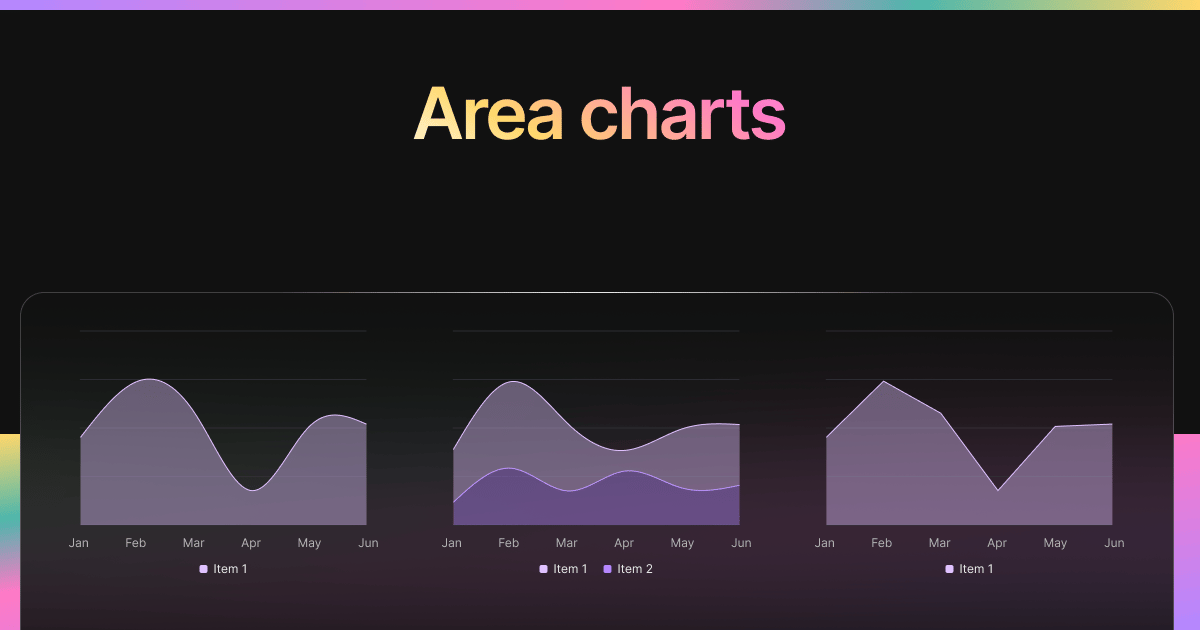Click the May axis label on the middle chart
This screenshot has width=1200, height=630.
click(682, 543)
